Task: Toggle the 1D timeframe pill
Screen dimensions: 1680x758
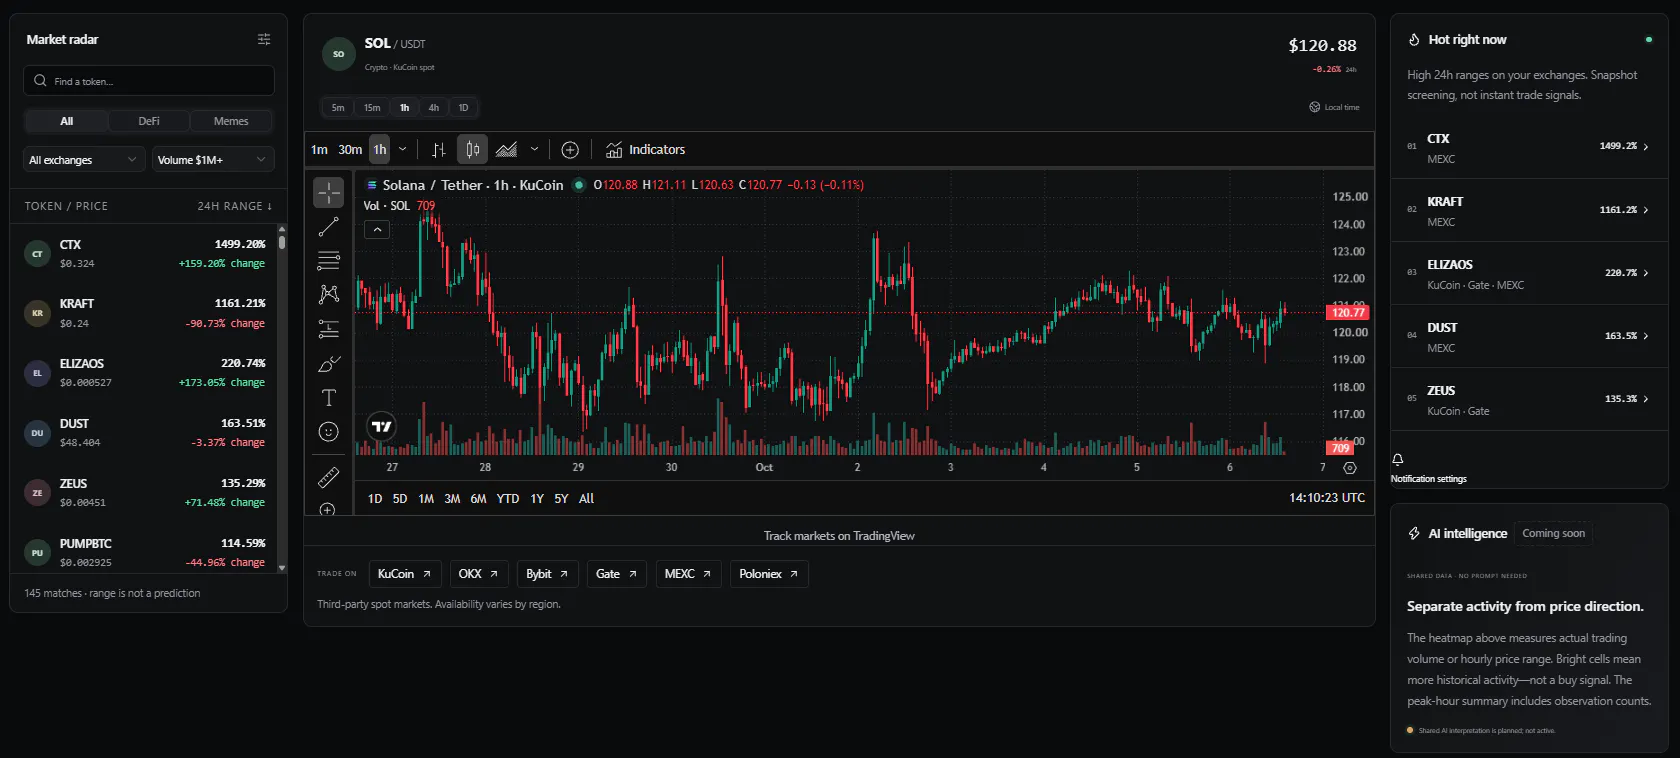Action: coord(463,108)
